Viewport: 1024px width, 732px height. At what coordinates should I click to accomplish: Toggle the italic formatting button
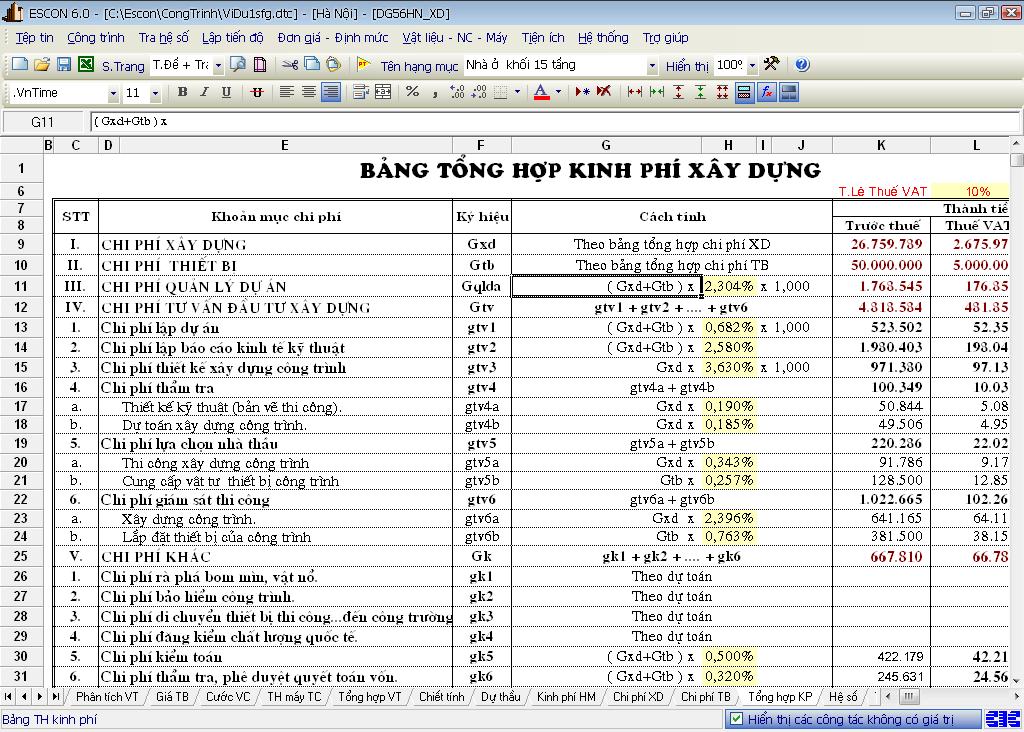pos(204,93)
